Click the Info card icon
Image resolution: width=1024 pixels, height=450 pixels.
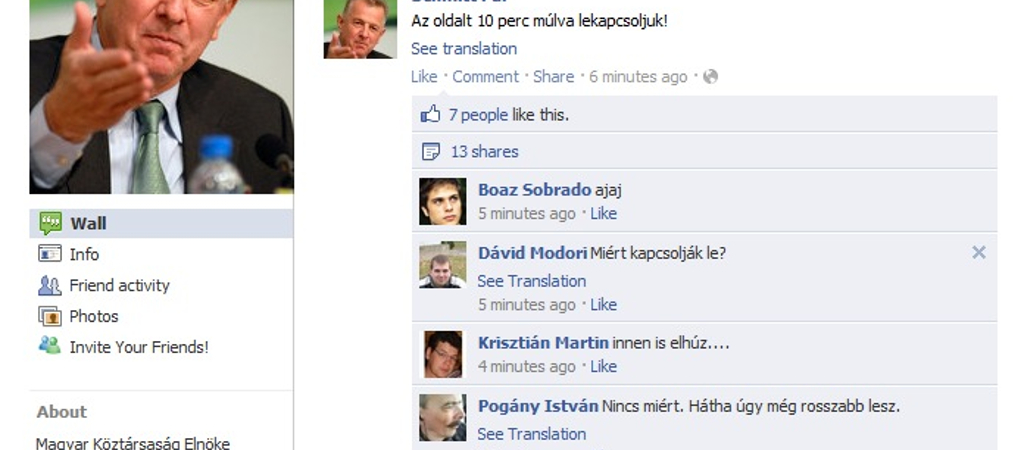pos(50,253)
